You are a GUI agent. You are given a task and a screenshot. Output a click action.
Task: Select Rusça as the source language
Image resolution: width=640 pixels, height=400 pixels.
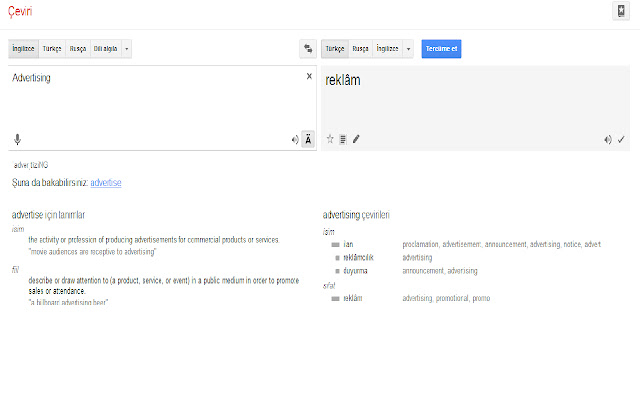(x=78, y=49)
